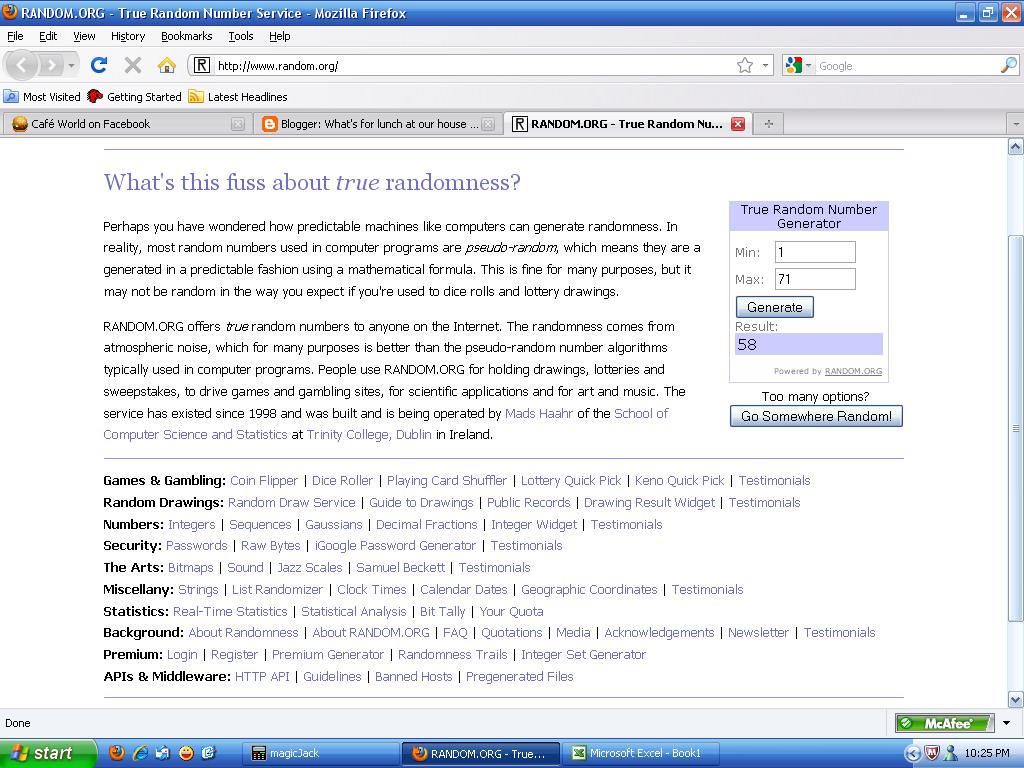
Task: Click the Google search box
Action: (x=906, y=65)
